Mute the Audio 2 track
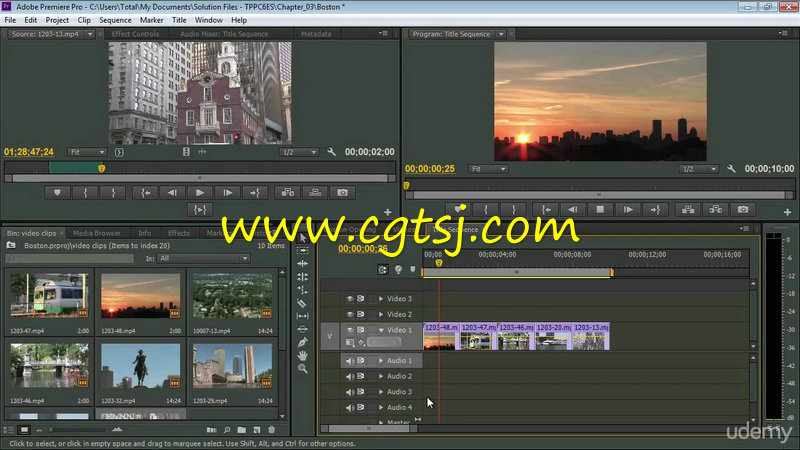Image resolution: width=800 pixels, height=450 pixels. click(x=350, y=377)
